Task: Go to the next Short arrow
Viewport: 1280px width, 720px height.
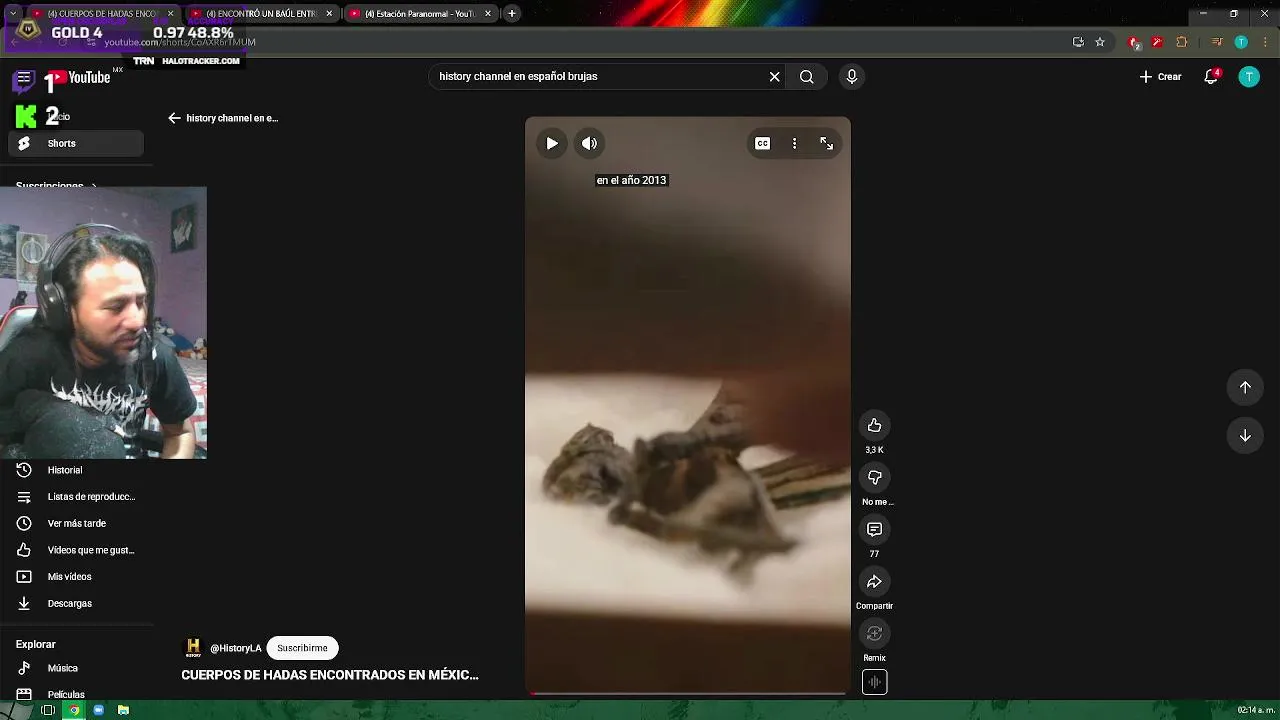Action: [1245, 435]
